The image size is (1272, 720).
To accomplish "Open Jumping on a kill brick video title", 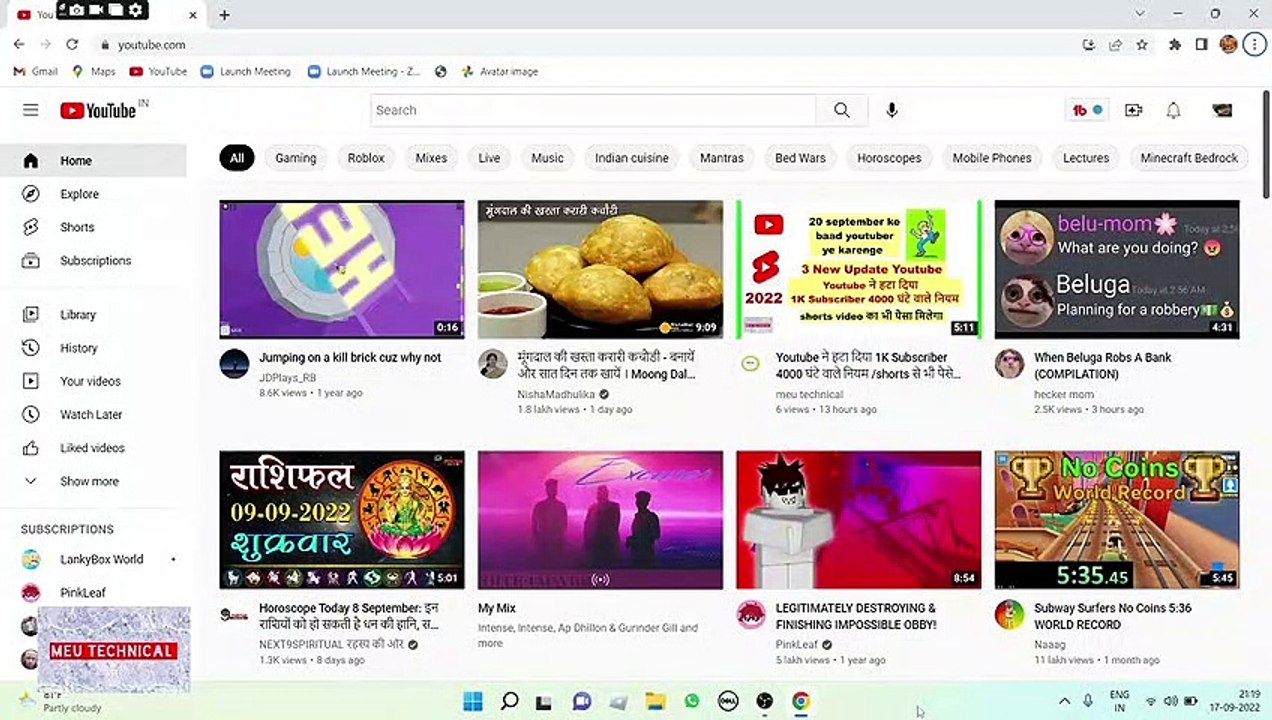I will click(x=350, y=357).
